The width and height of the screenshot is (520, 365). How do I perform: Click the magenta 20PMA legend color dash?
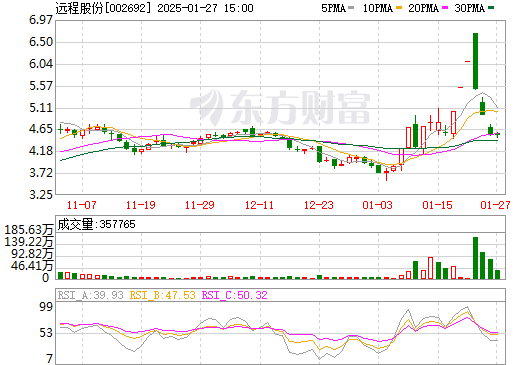coord(445,8)
